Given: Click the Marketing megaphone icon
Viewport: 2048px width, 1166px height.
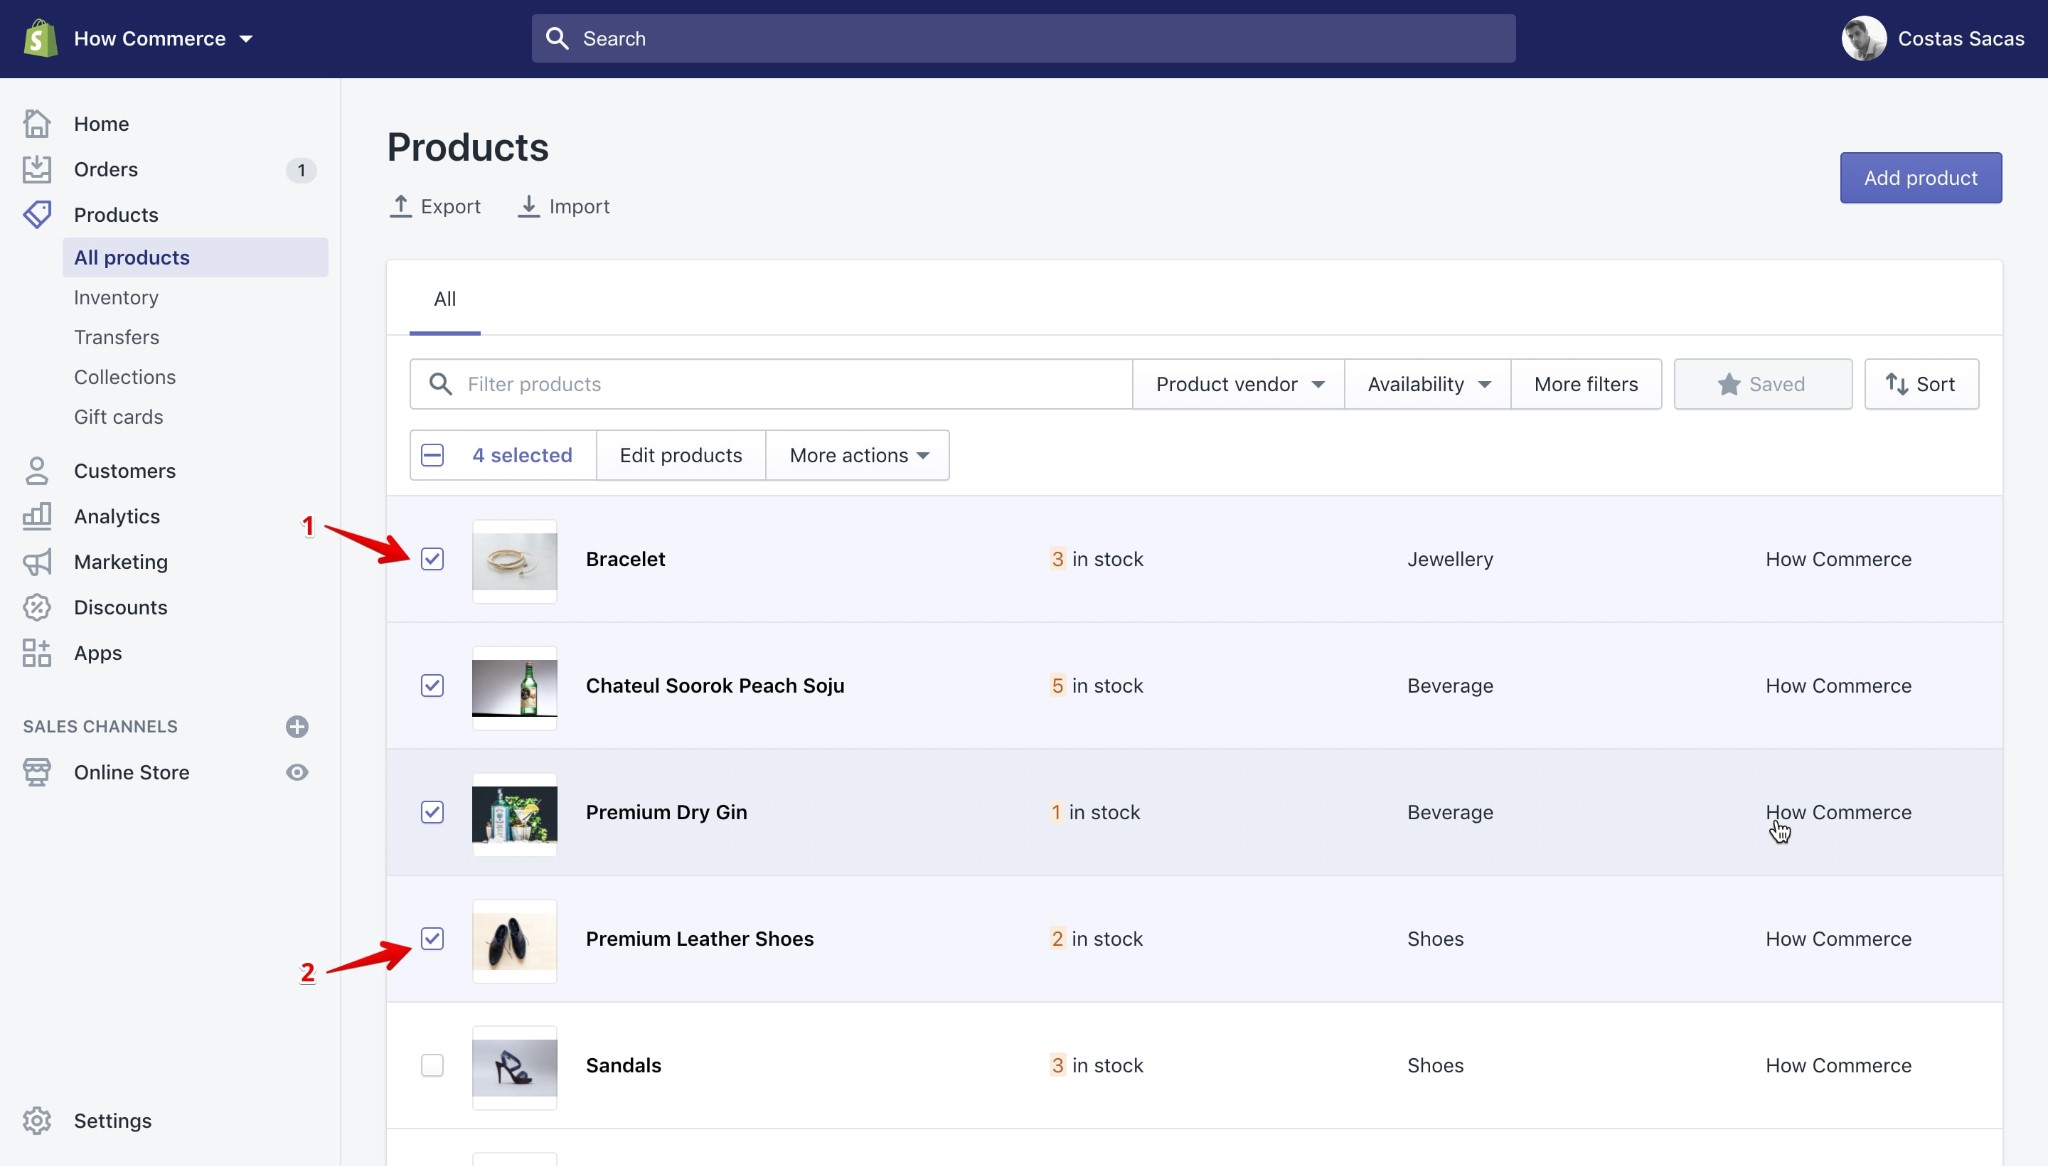Looking at the screenshot, I should pyautogui.click(x=37, y=562).
